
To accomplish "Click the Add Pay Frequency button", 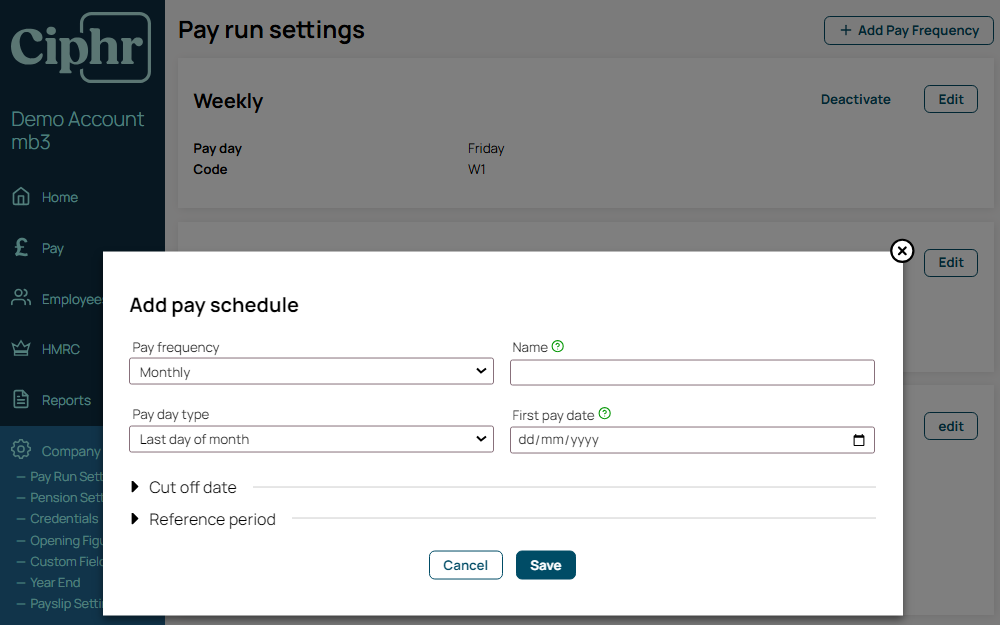I will coord(908,30).
